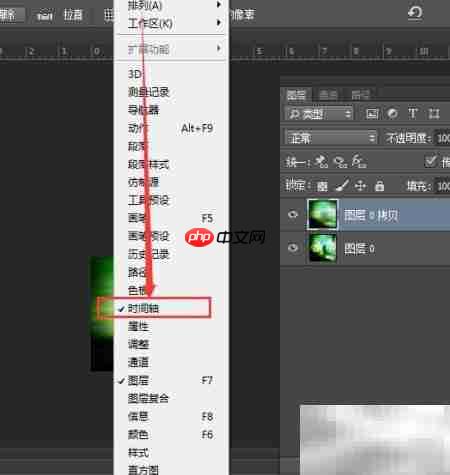Click the 清除 clear button in options bar

(x=11, y=15)
